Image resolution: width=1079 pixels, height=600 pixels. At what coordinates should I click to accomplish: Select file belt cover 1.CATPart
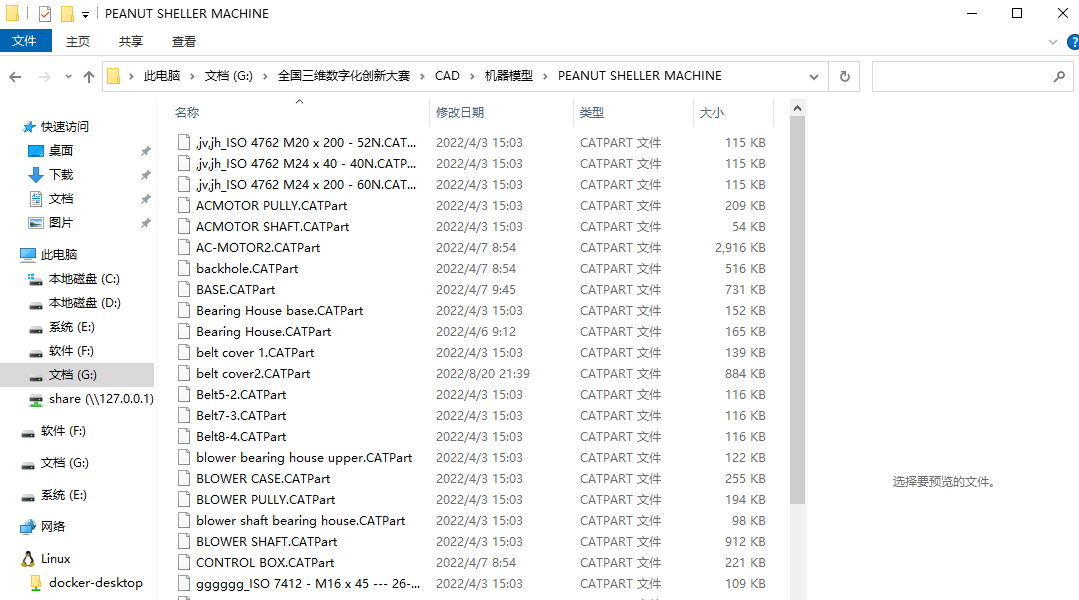click(255, 352)
